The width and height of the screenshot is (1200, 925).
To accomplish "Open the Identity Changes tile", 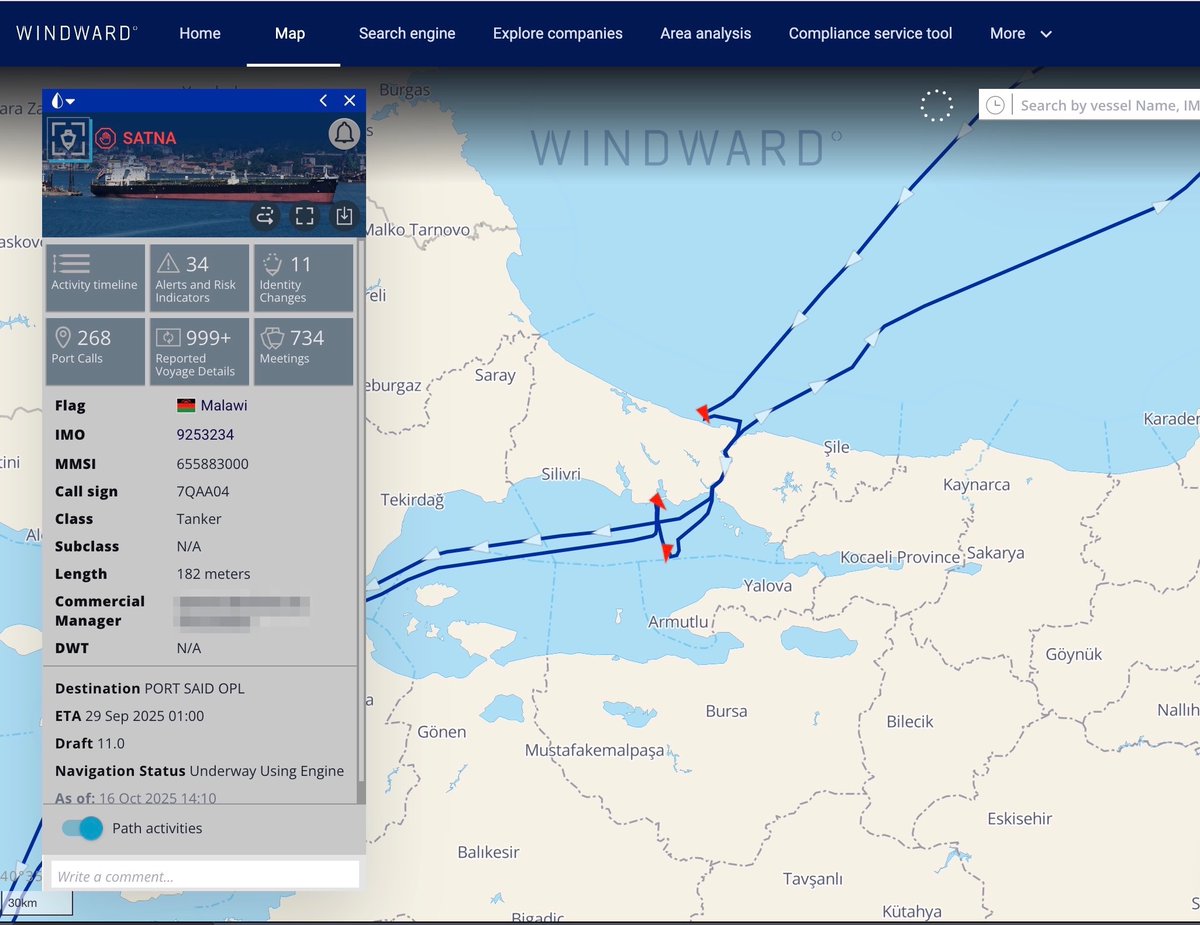I will [303, 278].
